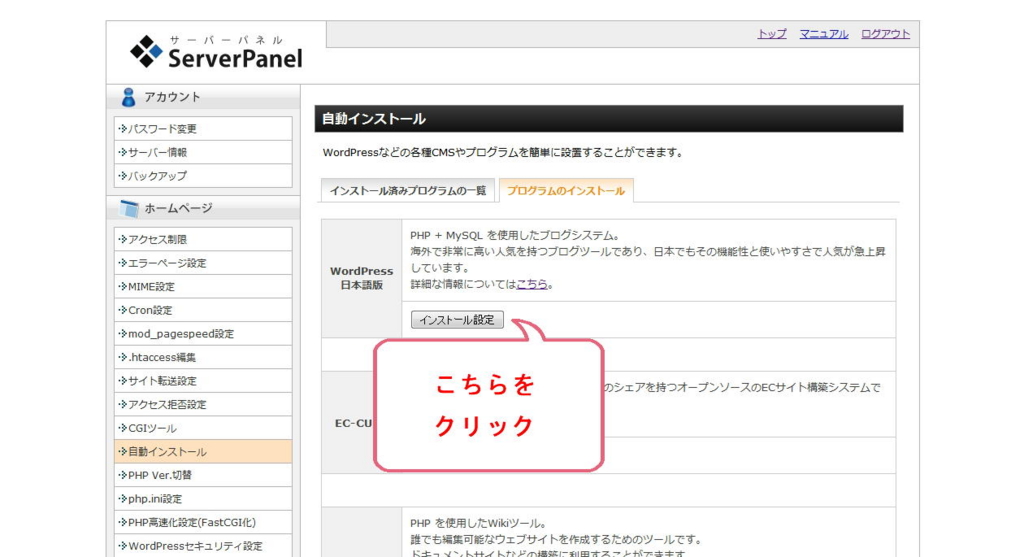
Task: Open .htaccess編集 menu item
Action: (x=203, y=357)
